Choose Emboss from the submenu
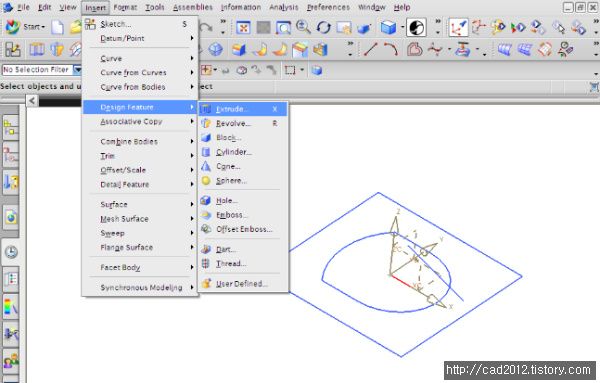600x383 pixels. (243, 215)
